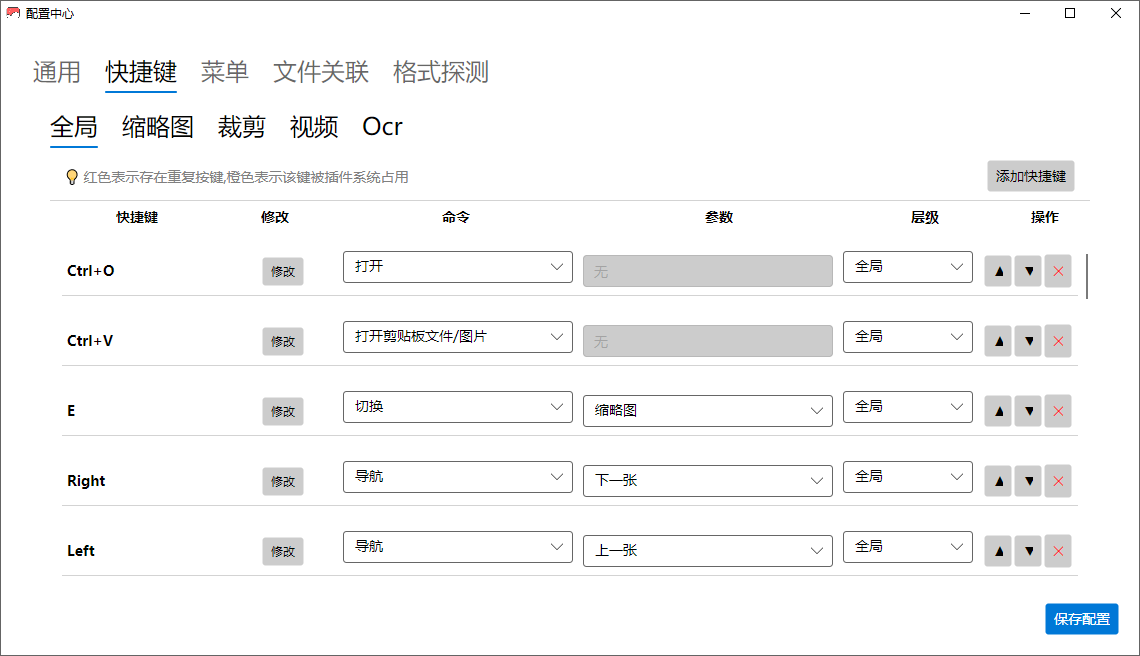Click the Ctrl+V shortcut label
This screenshot has width=1140, height=656.
[90, 341]
